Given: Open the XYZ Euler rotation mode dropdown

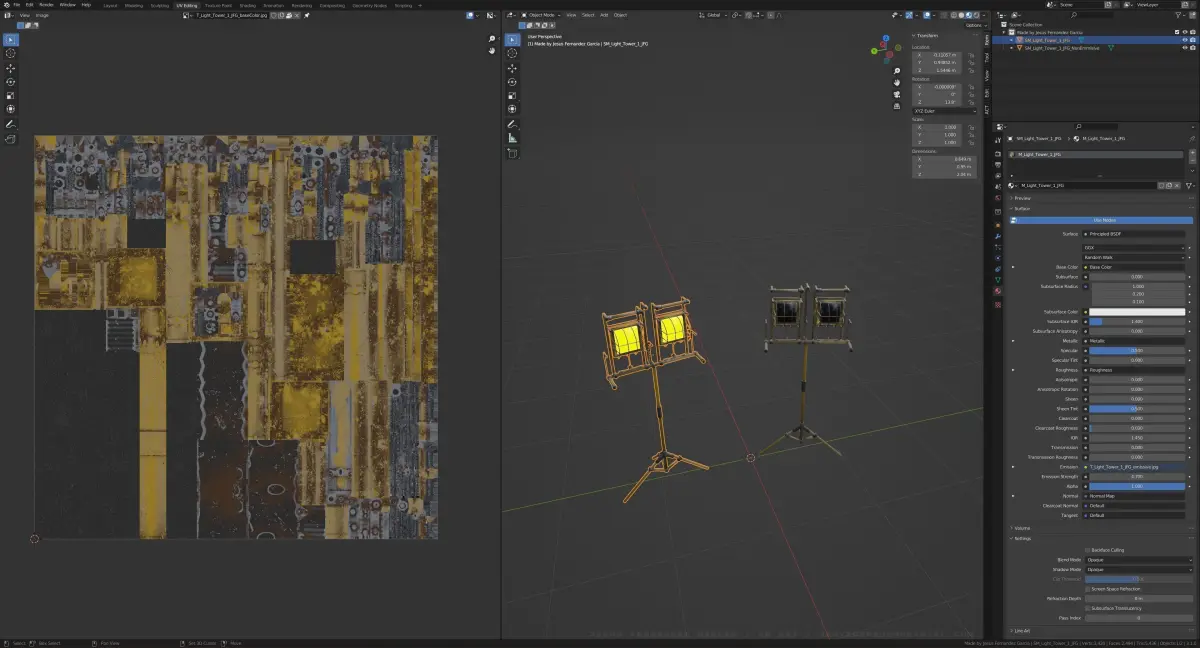Looking at the screenshot, I should [944, 111].
